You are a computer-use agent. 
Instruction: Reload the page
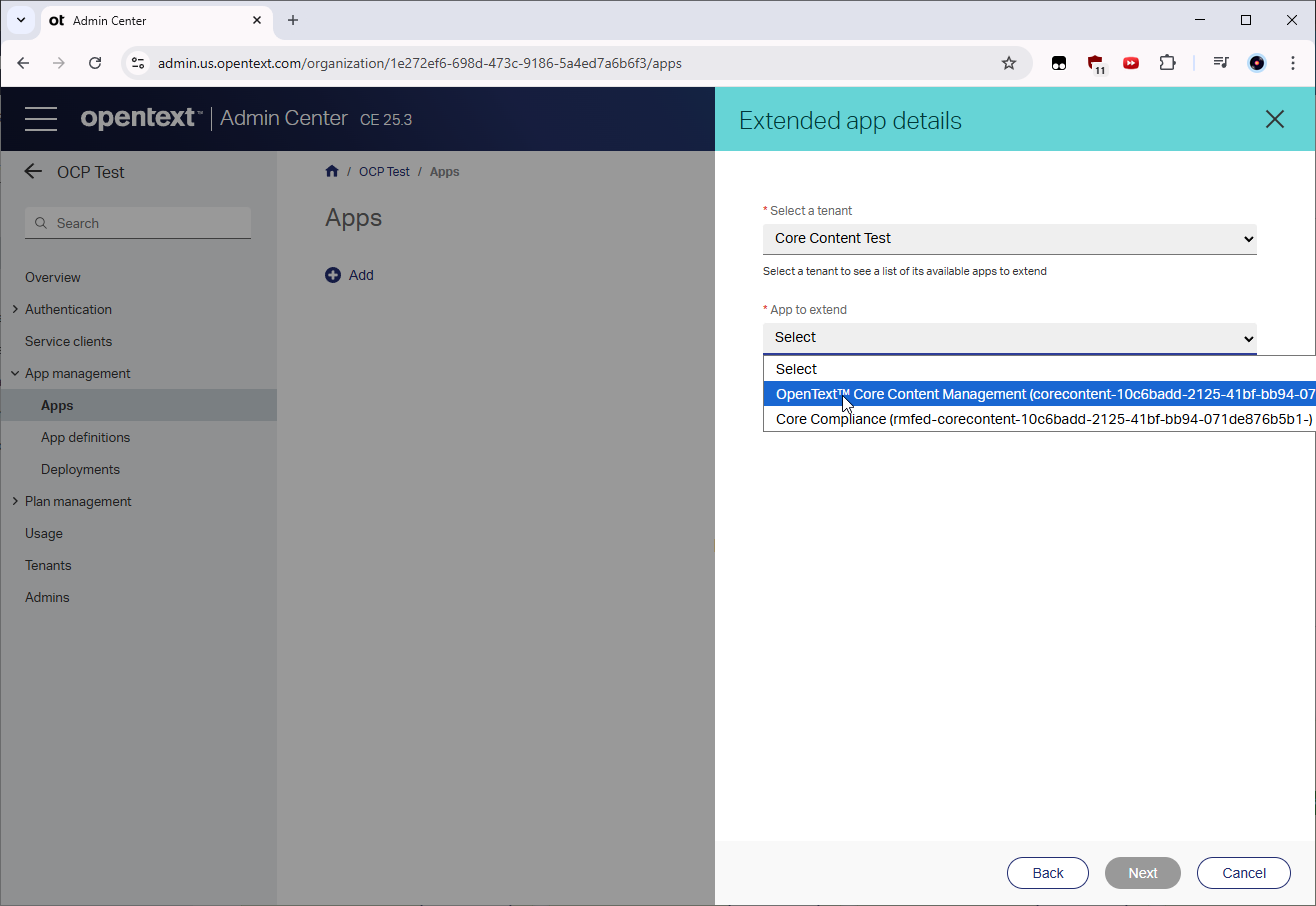pyautogui.click(x=95, y=63)
